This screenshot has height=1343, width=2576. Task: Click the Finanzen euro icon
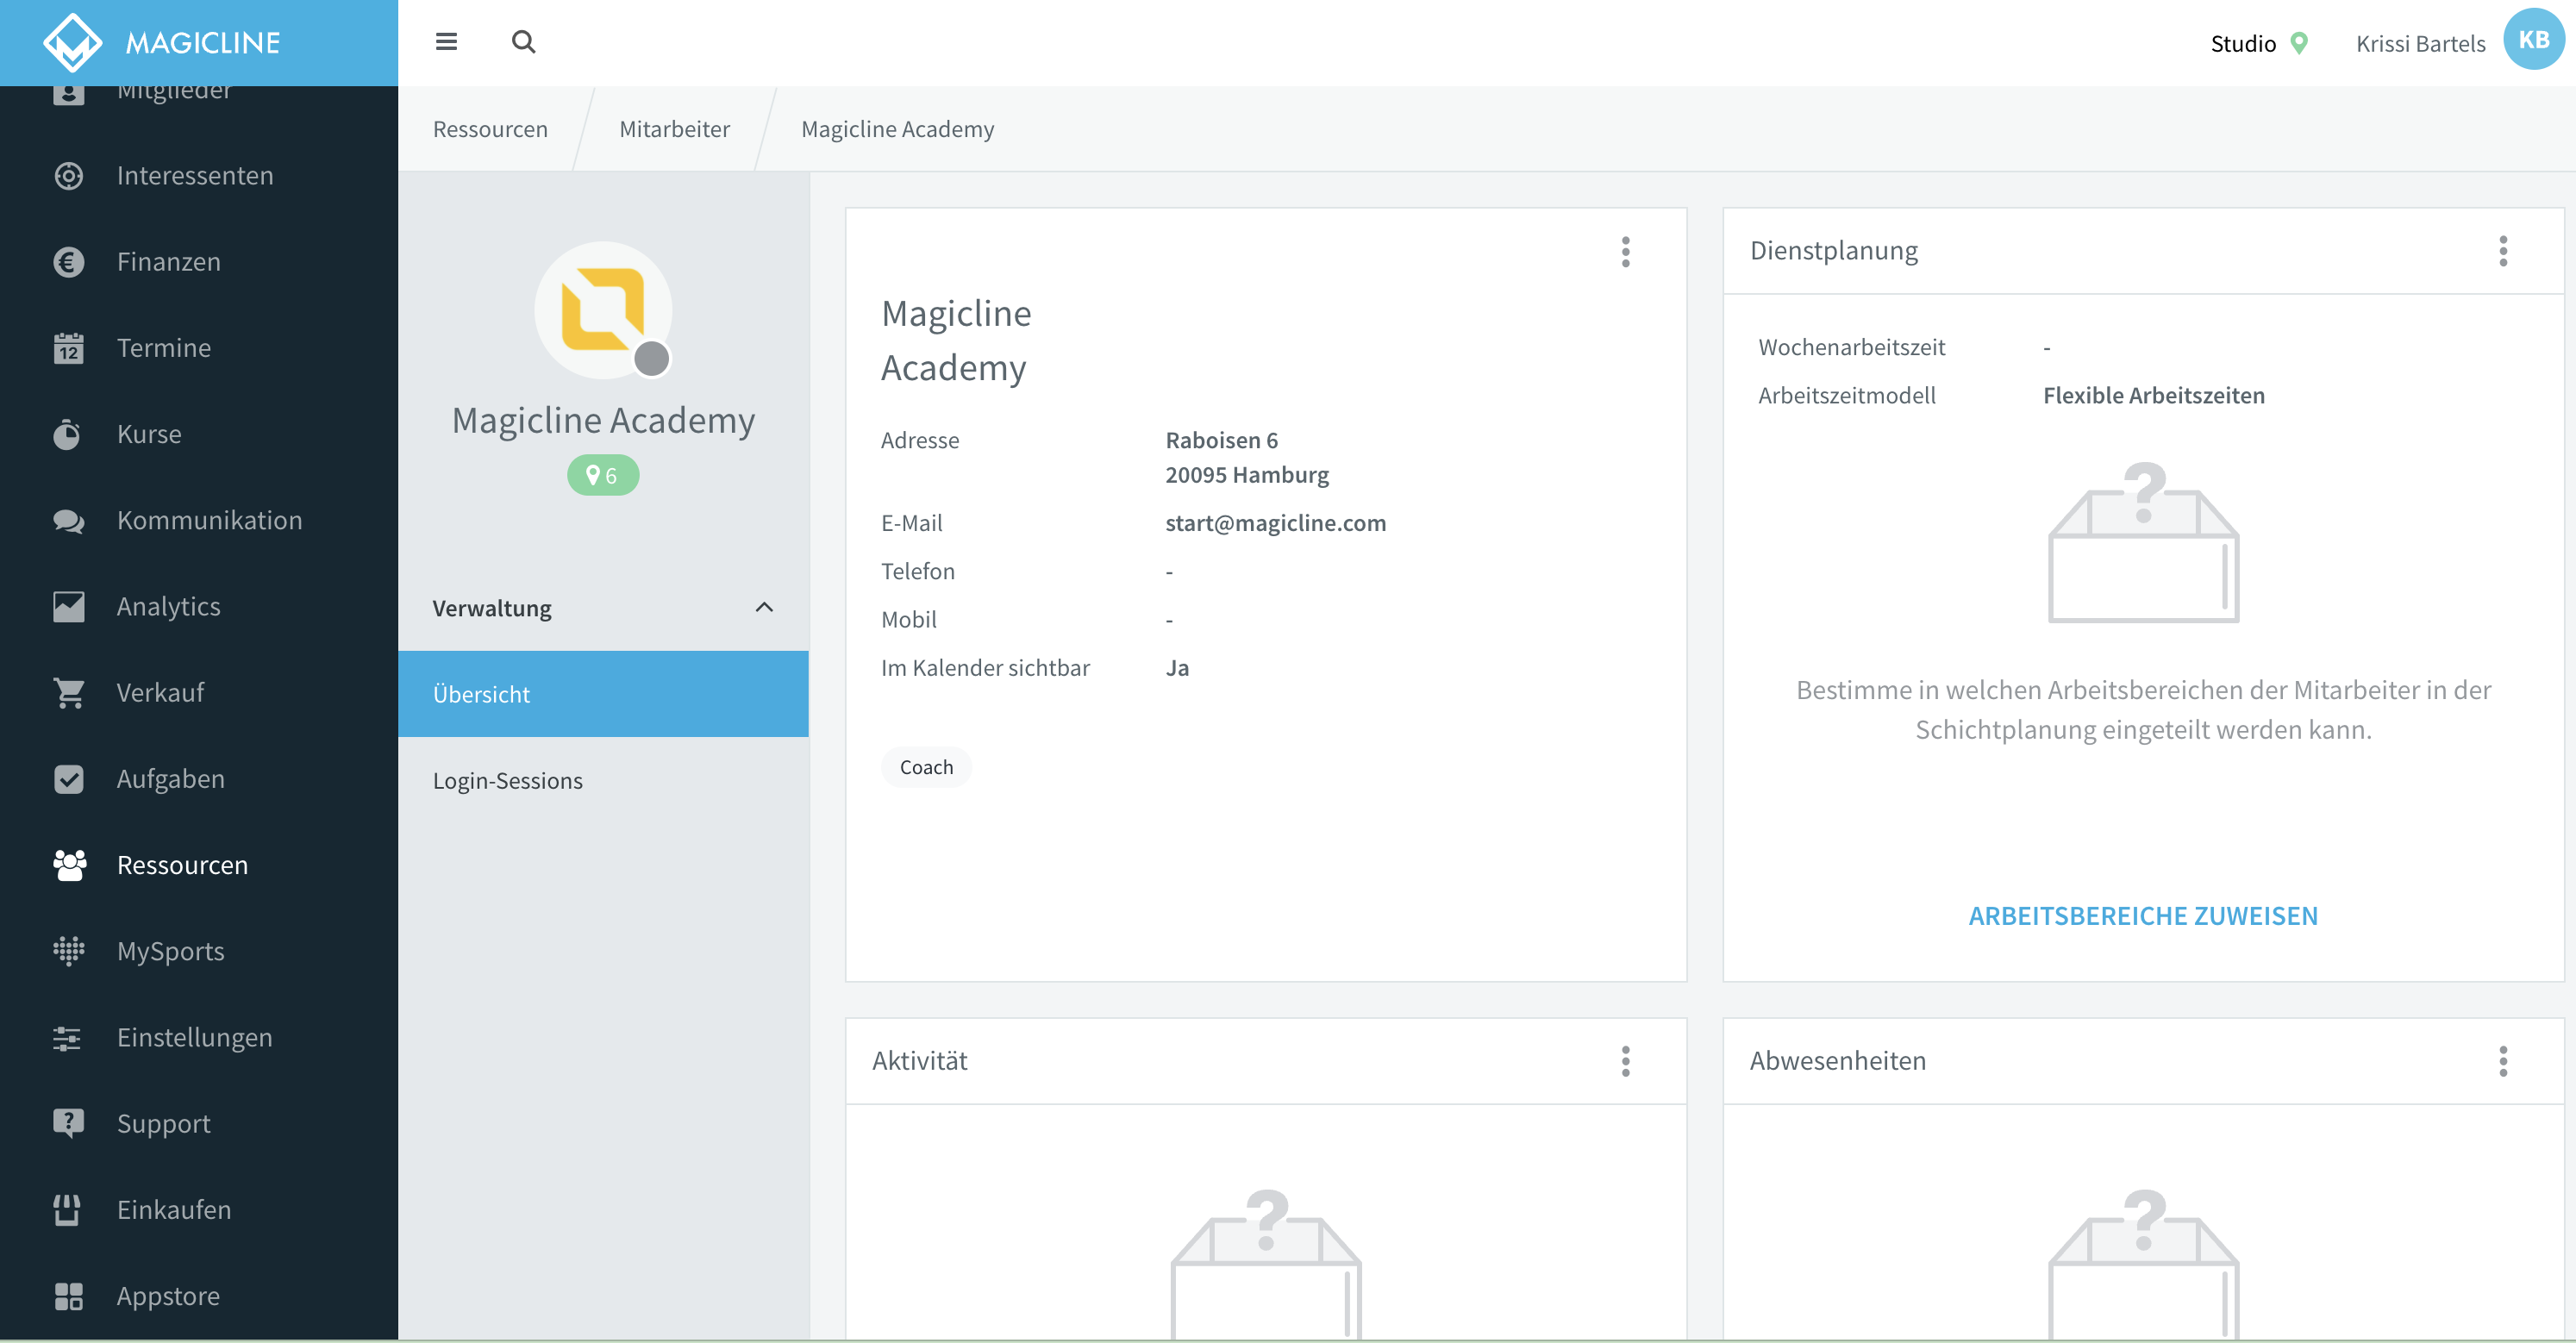coord(68,262)
